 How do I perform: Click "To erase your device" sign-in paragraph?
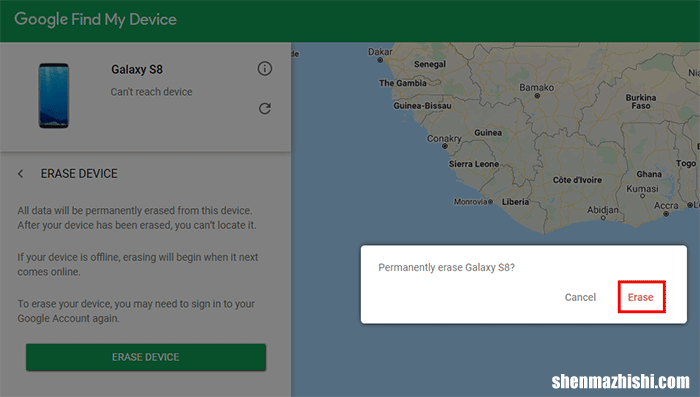tap(136, 311)
